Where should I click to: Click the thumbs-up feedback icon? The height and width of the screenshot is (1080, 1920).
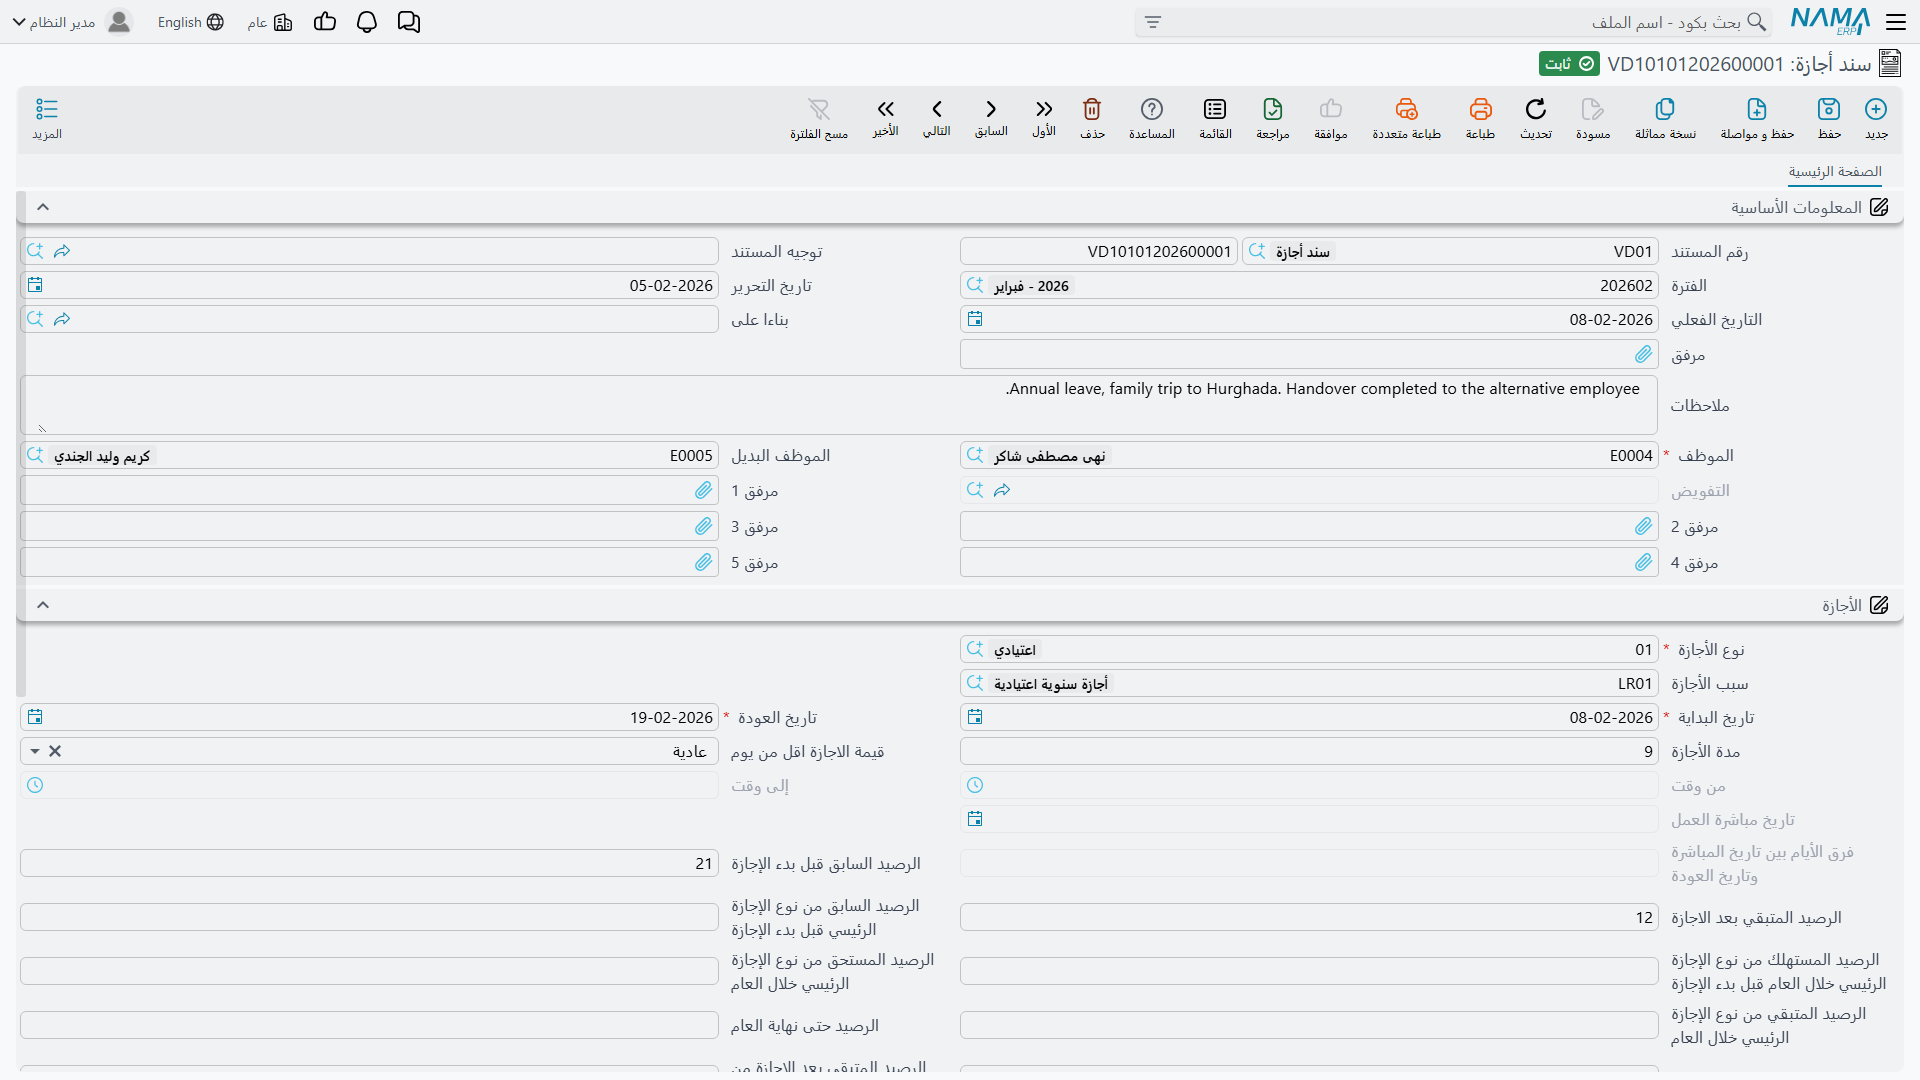click(325, 22)
